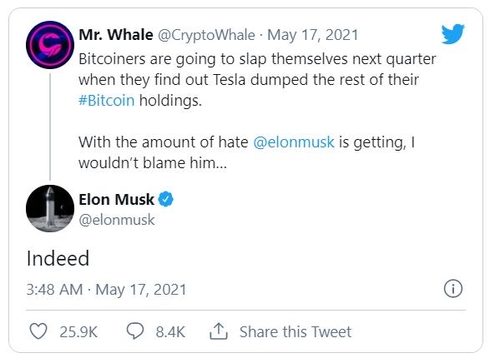View the 8.4K replies count
500x363 pixels.
click(170, 332)
